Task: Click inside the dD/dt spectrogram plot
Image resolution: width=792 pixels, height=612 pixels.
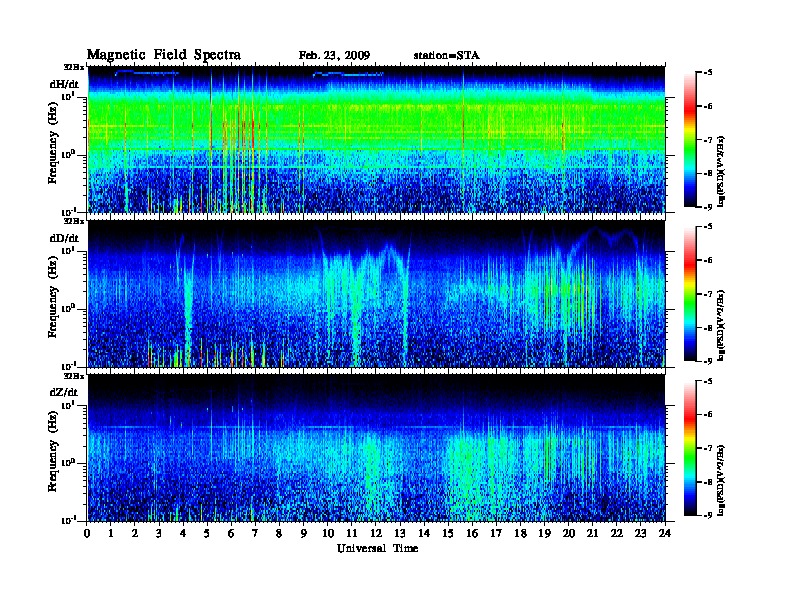Action: point(376,294)
